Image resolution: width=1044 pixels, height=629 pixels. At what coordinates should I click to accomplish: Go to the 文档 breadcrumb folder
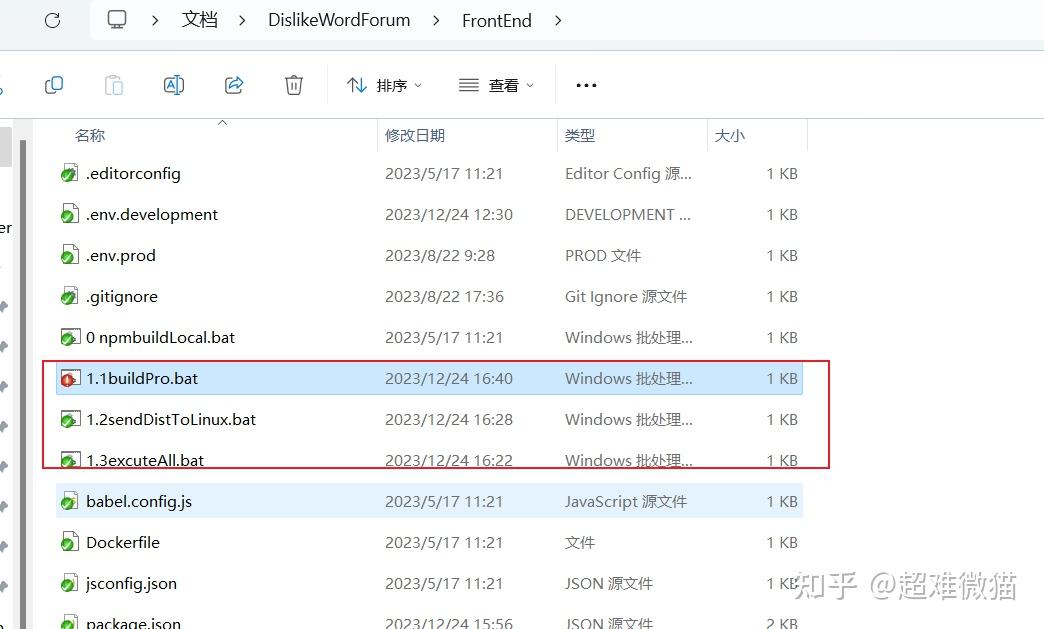(200, 20)
